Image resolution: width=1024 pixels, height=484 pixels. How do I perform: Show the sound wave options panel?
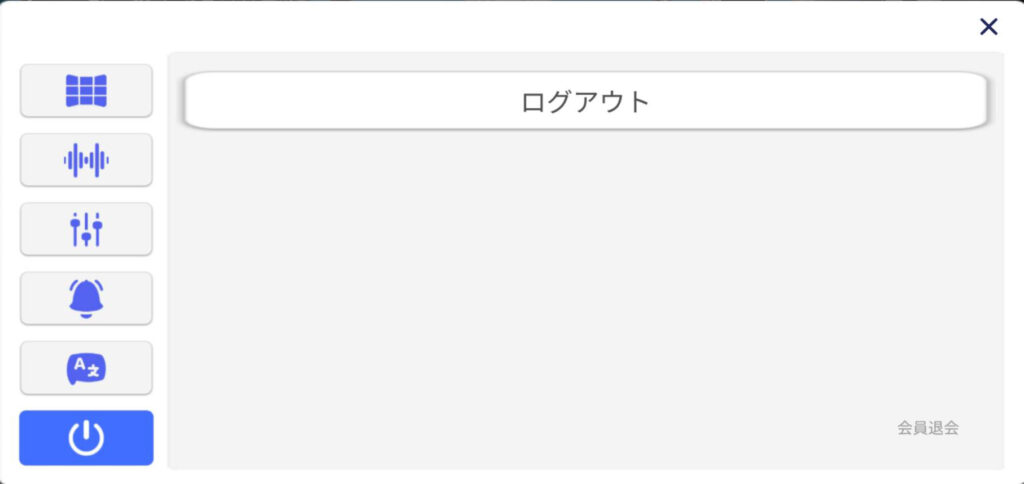86,160
